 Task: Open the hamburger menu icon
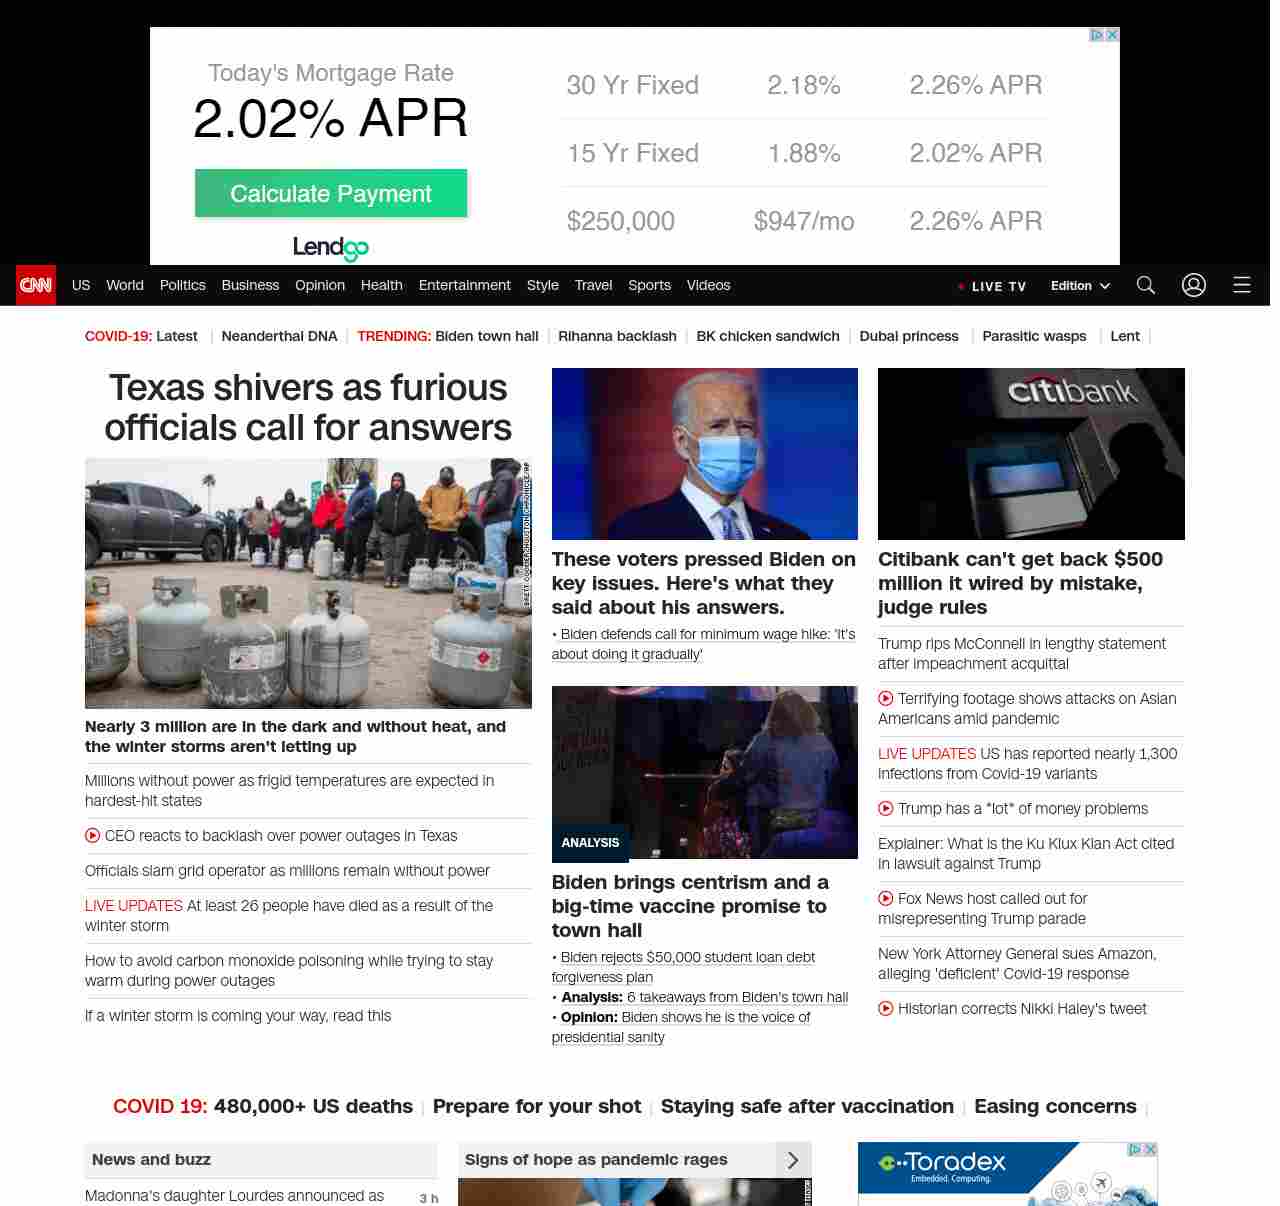pyautogui.click(x=1242, y=285)
